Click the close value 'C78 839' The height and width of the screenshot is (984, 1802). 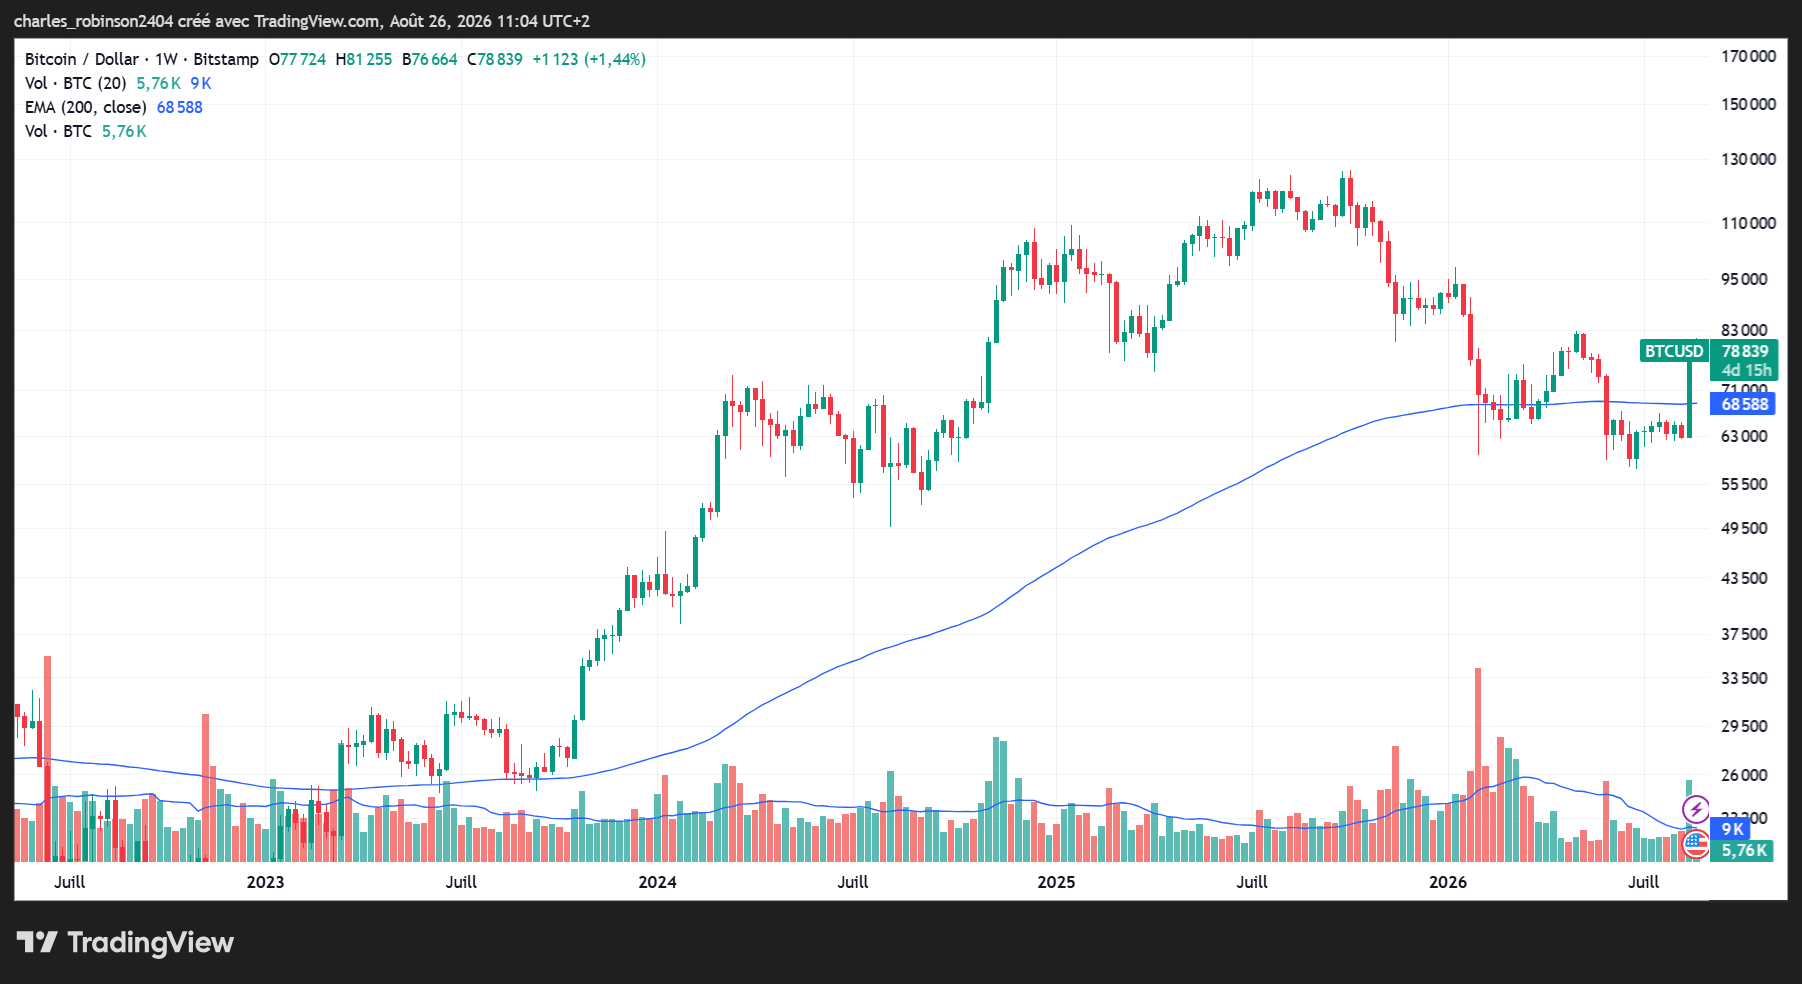click(495, 59)
